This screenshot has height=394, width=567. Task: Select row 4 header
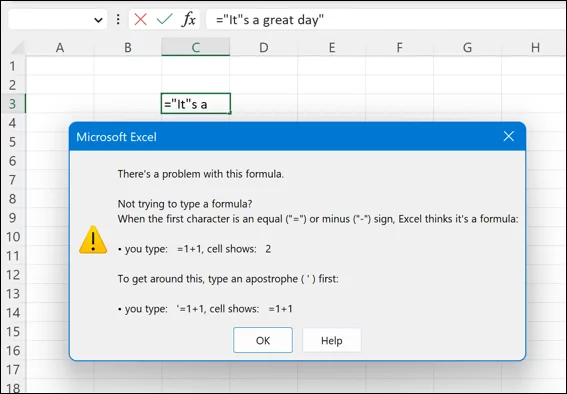pos(13,123)
